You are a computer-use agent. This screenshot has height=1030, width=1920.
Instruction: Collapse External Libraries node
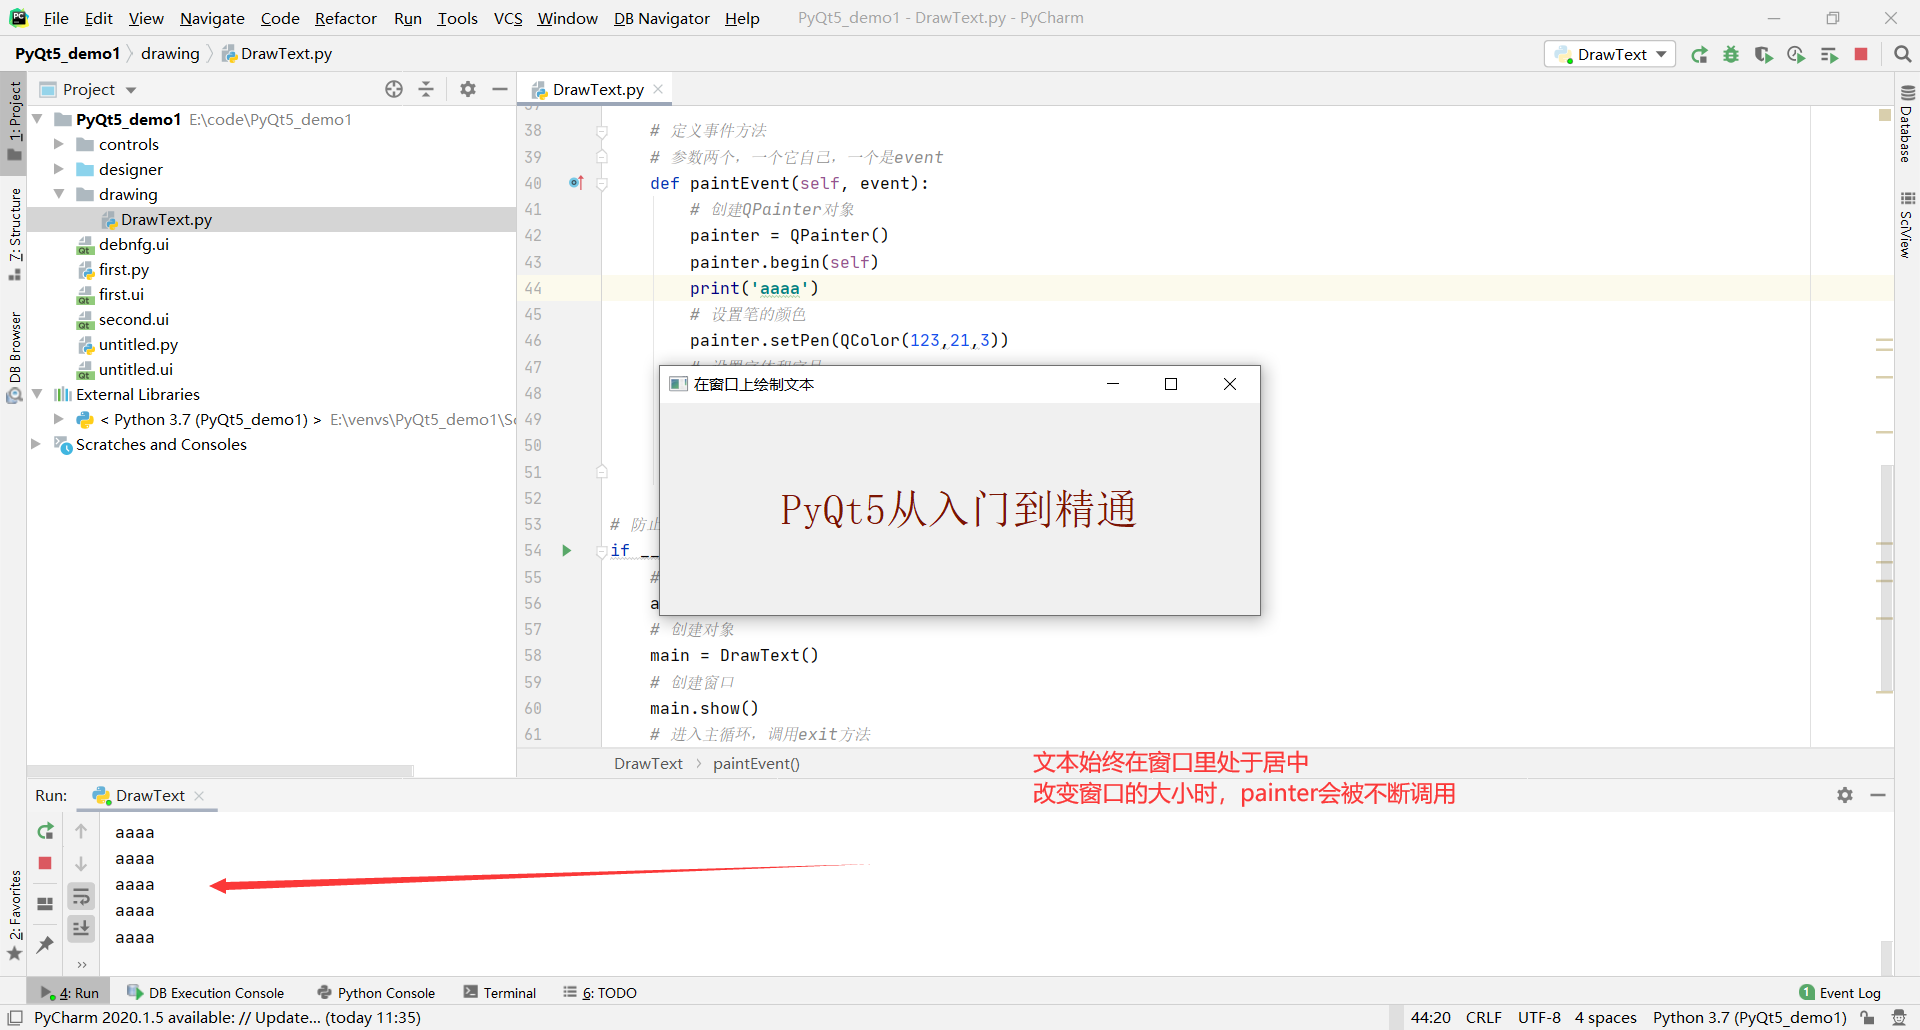(37, 394)
